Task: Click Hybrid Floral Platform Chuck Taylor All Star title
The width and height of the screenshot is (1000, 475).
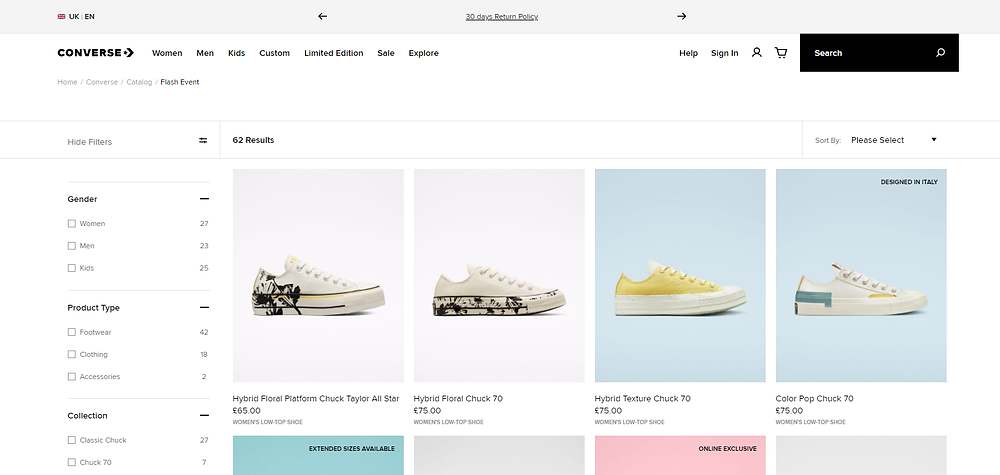Action: [316, 398]
